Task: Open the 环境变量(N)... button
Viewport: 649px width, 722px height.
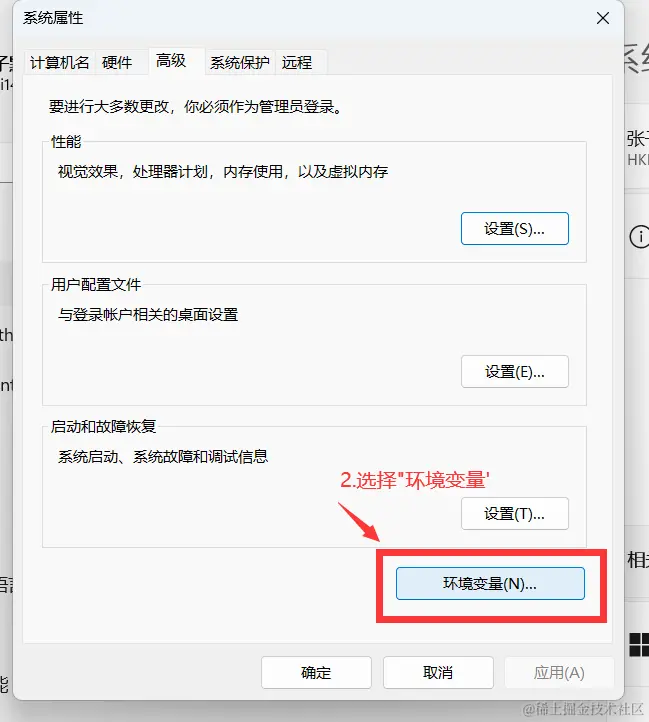Action: (x=490, y=583)
